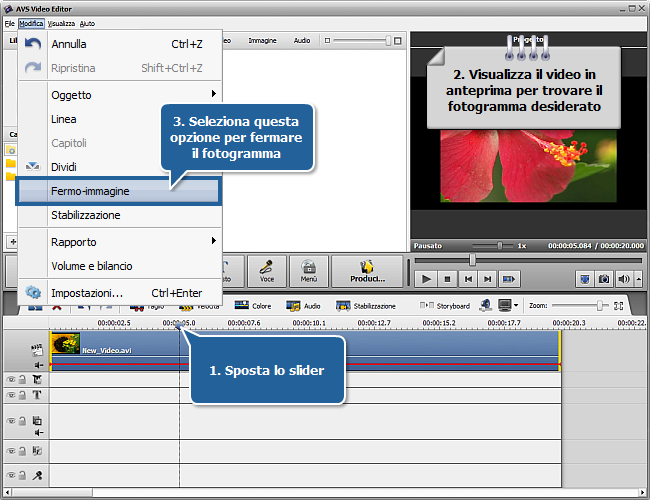Click the timeline playhead marker
This screenshot has width=650, height=500.
(x=179, y=327)
